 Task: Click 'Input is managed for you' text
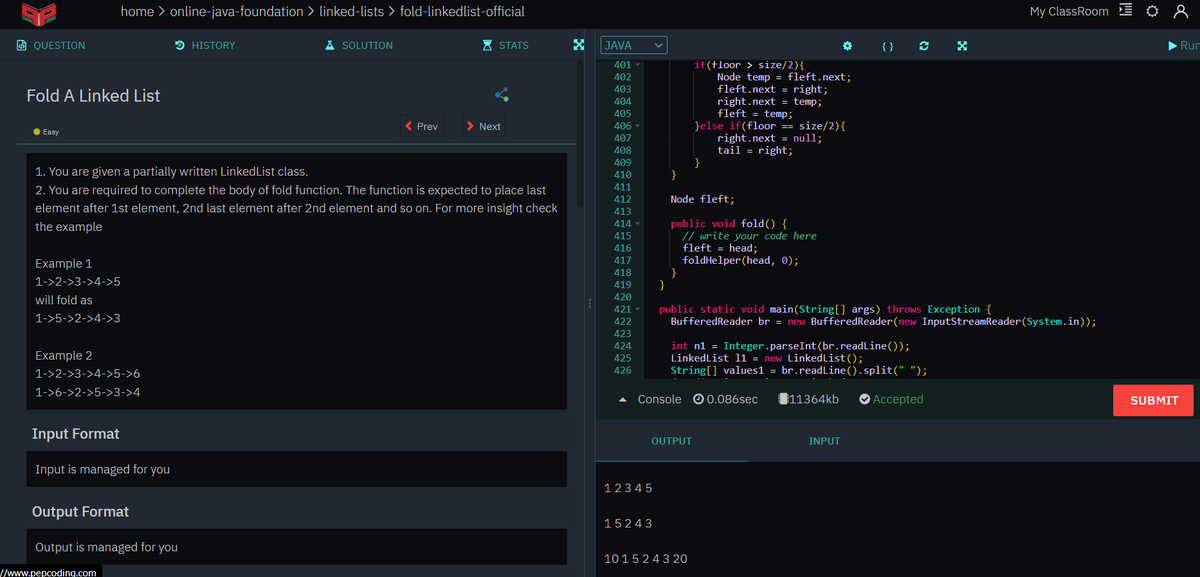103,470
